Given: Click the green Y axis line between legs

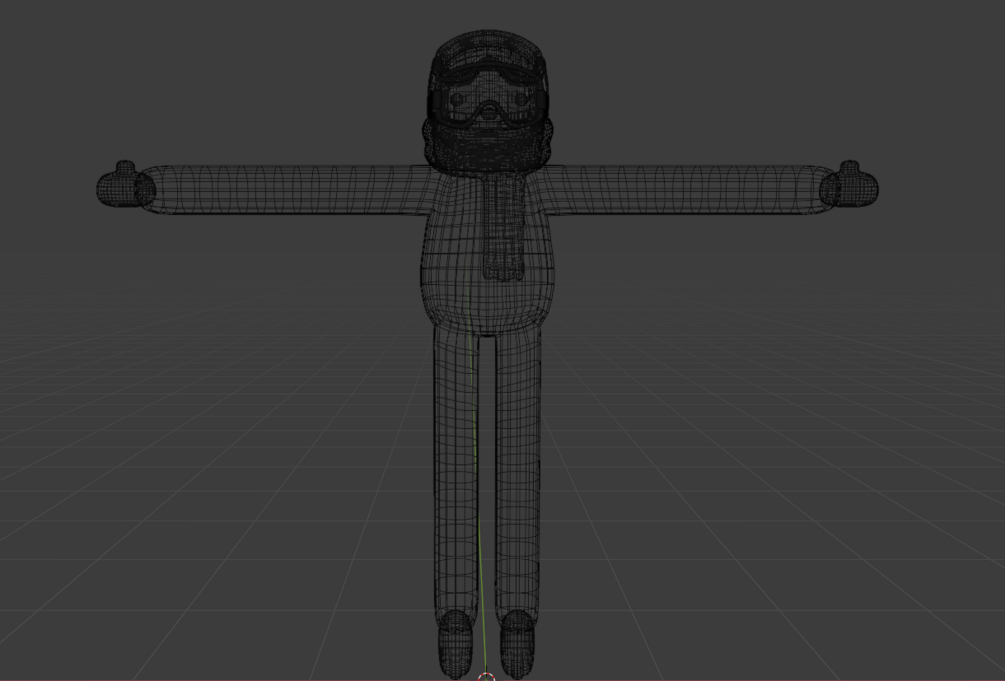Looking at the screenshot, I should [x=478, y=475].
